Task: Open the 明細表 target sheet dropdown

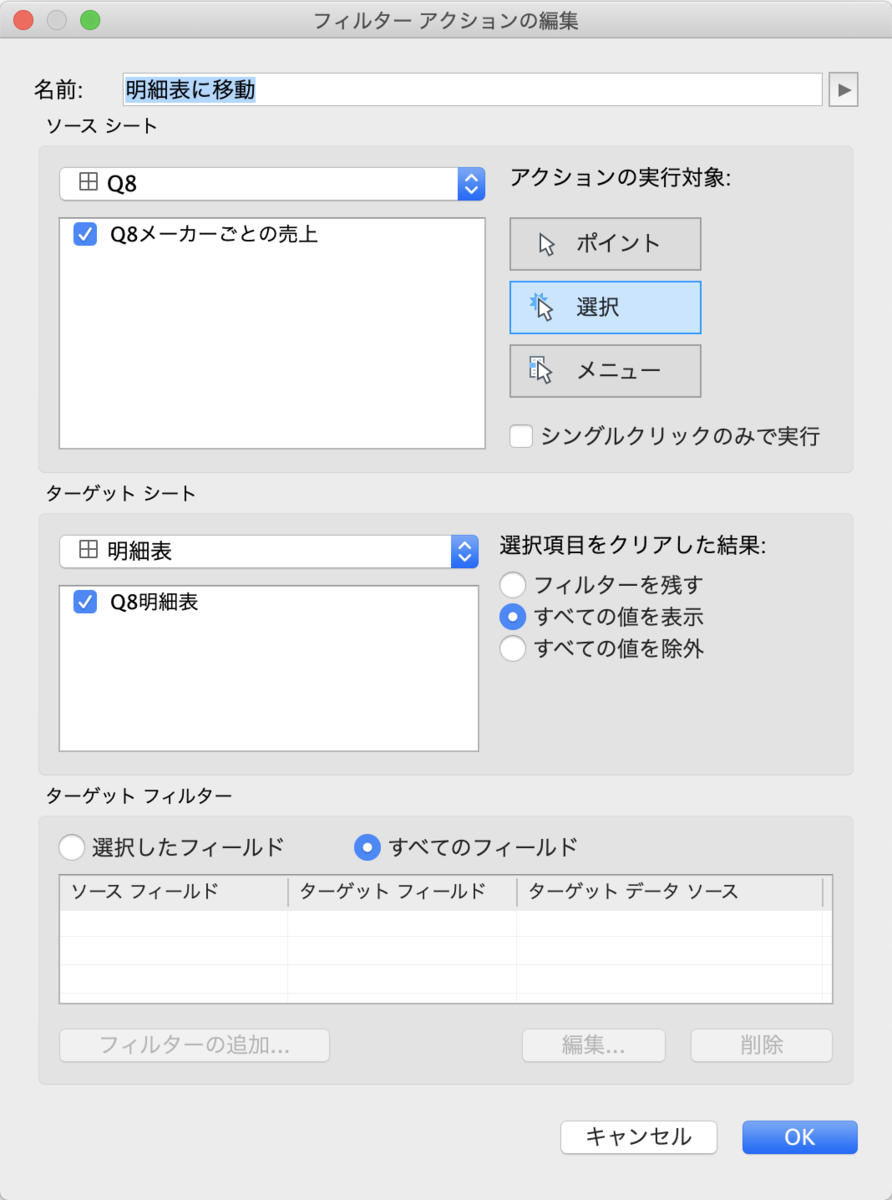Action: click(x=269, y=551)
